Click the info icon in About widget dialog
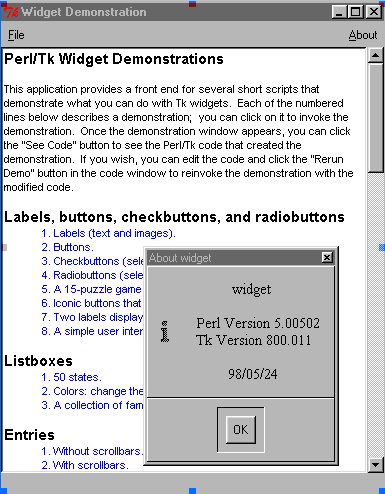Viewport: 385px width, 494px height. pyautogui.click(x=165, y=332)
